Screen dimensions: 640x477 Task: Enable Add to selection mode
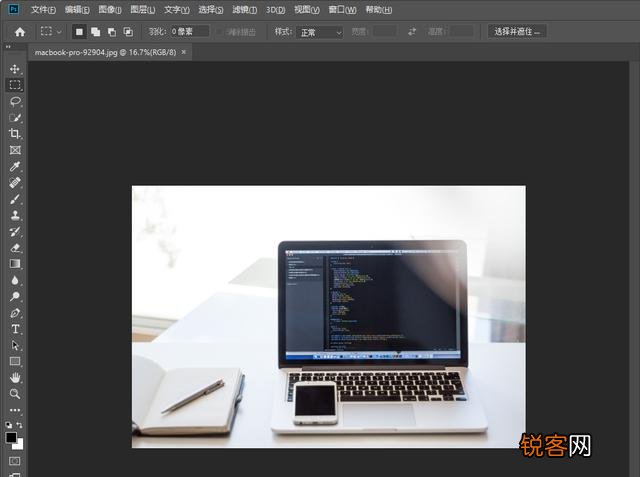(95, 32)
